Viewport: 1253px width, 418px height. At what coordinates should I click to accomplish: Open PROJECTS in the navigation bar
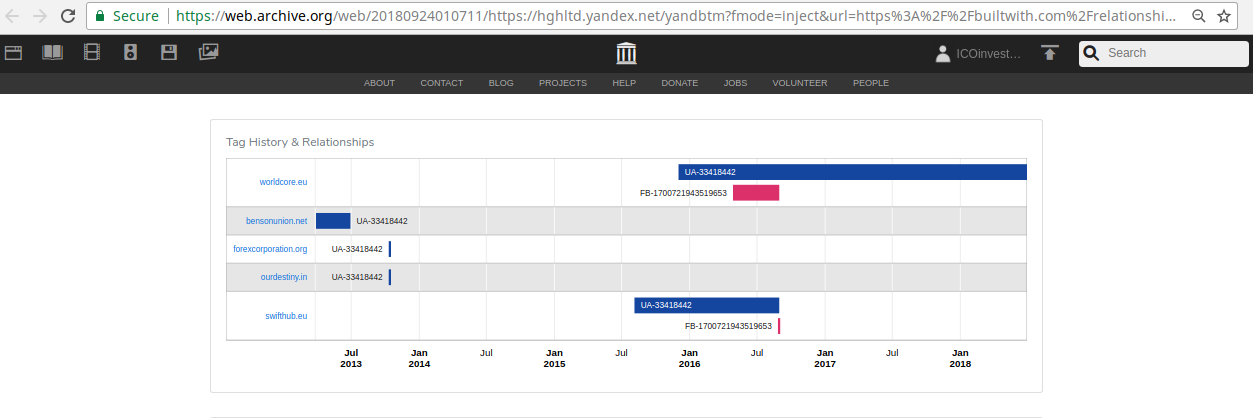[563, 83]
